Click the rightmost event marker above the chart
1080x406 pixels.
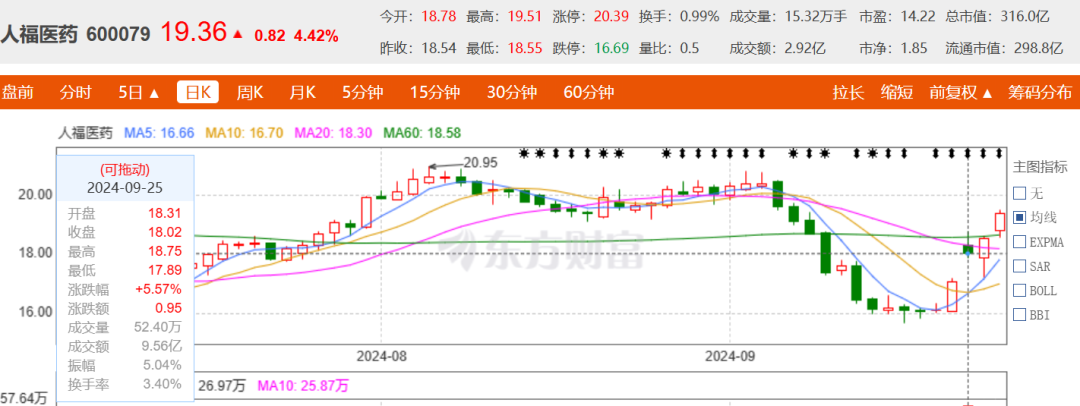coord(998,153)
